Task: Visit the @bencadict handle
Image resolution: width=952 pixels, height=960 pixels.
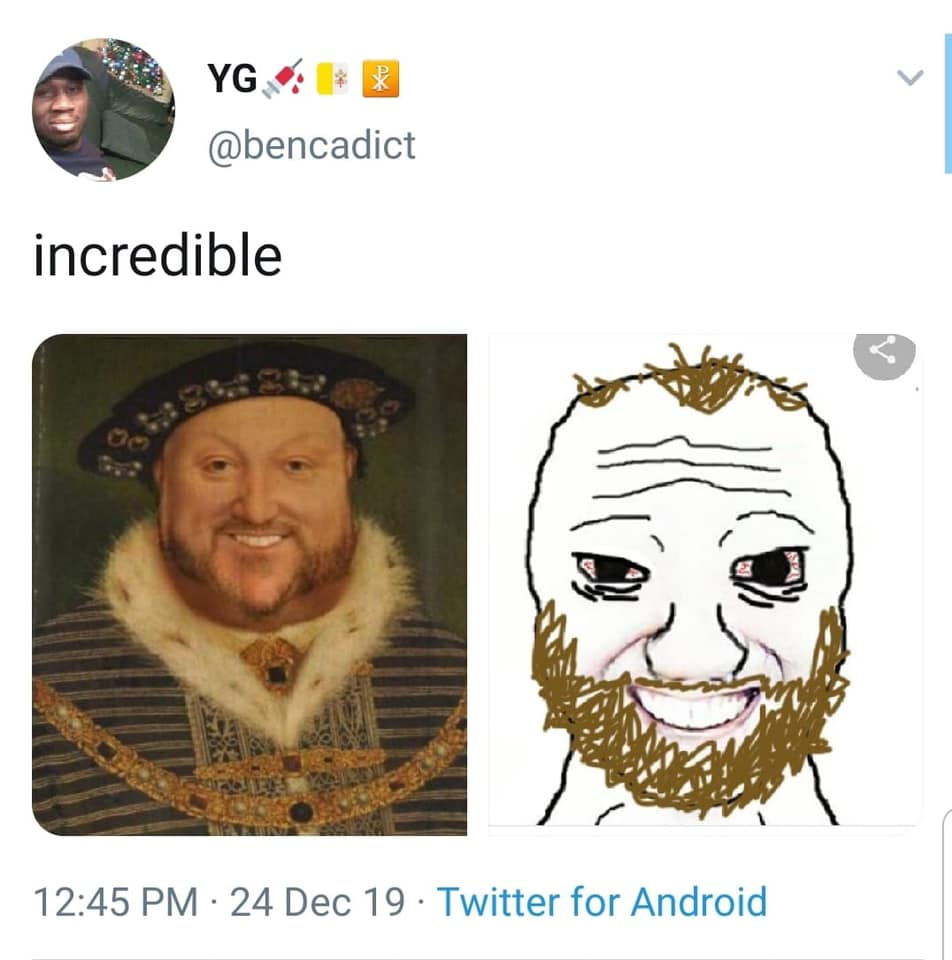Action: click(x=310, y=145)
